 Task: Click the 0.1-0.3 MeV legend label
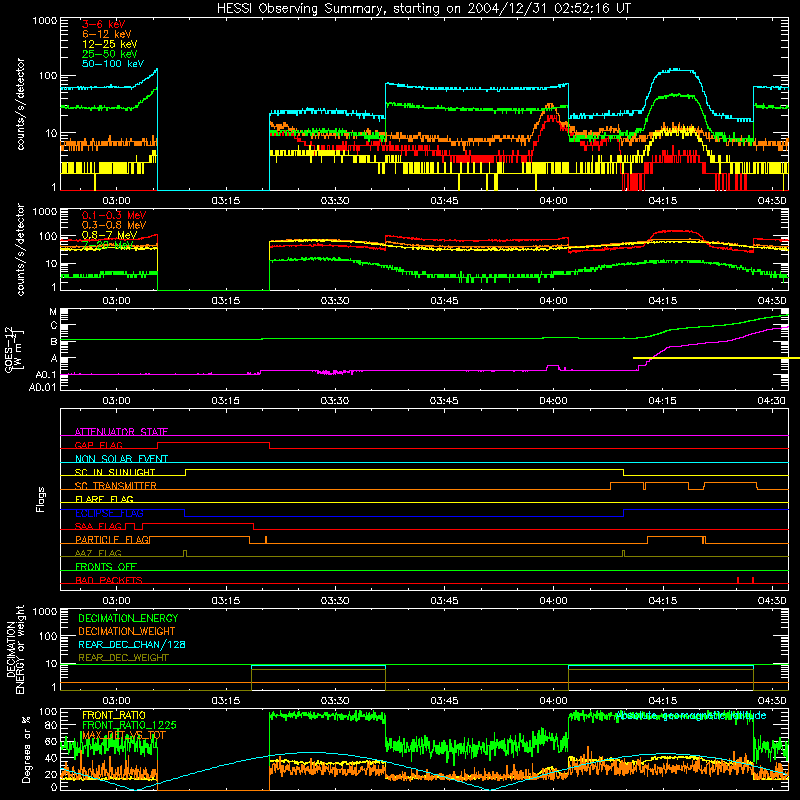click(x=114, y=215)
